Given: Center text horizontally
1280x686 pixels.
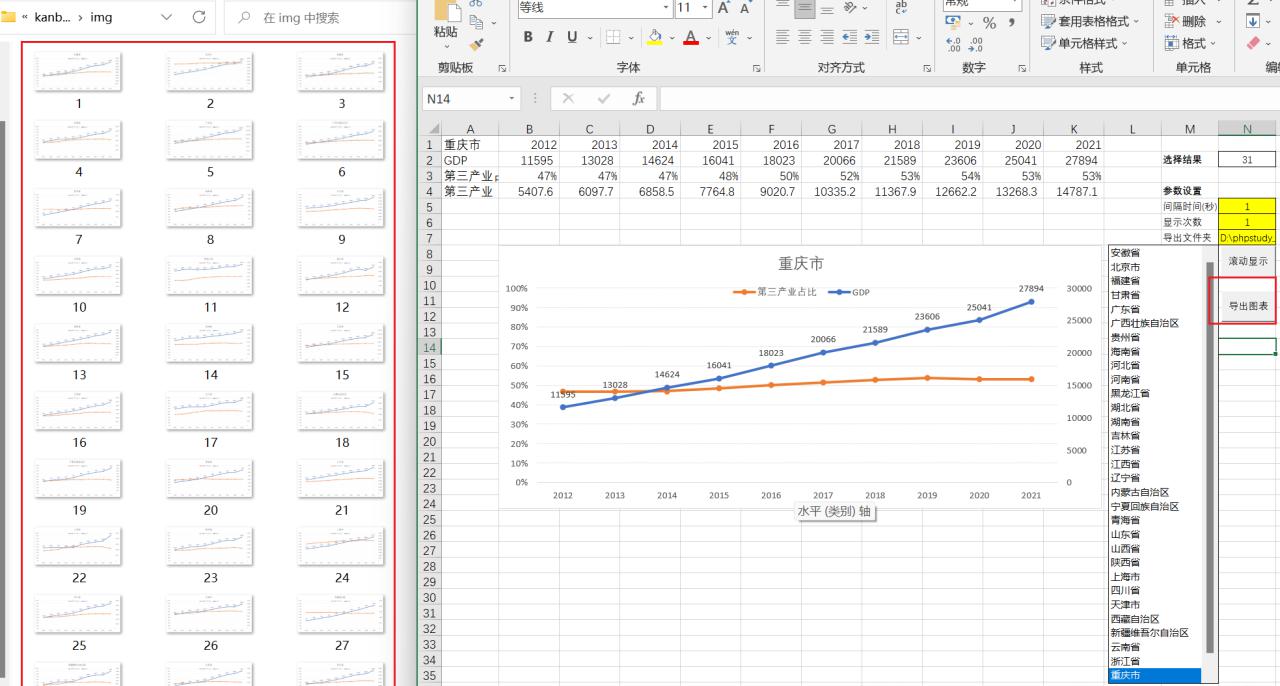Looking at the screenshot, I should point(805,37).
